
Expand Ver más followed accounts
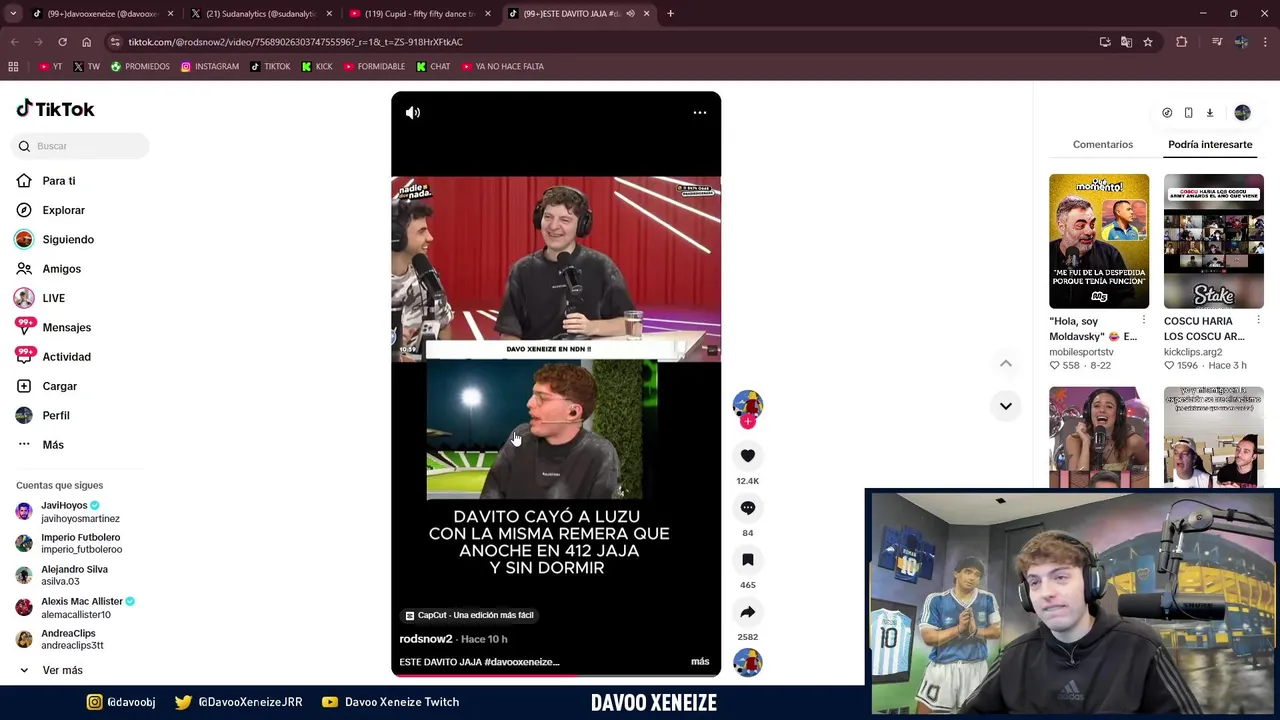click(x=62, y=670)
